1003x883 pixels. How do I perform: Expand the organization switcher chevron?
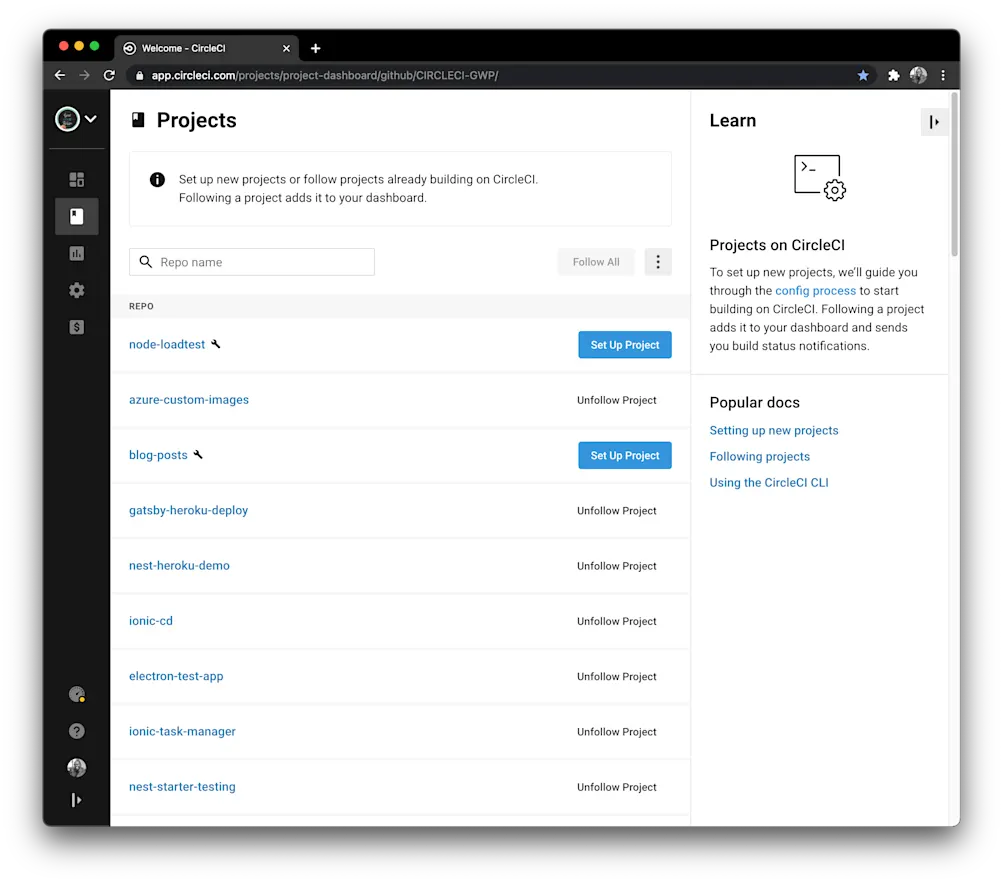pyautogui.click(x=91, y=119)
